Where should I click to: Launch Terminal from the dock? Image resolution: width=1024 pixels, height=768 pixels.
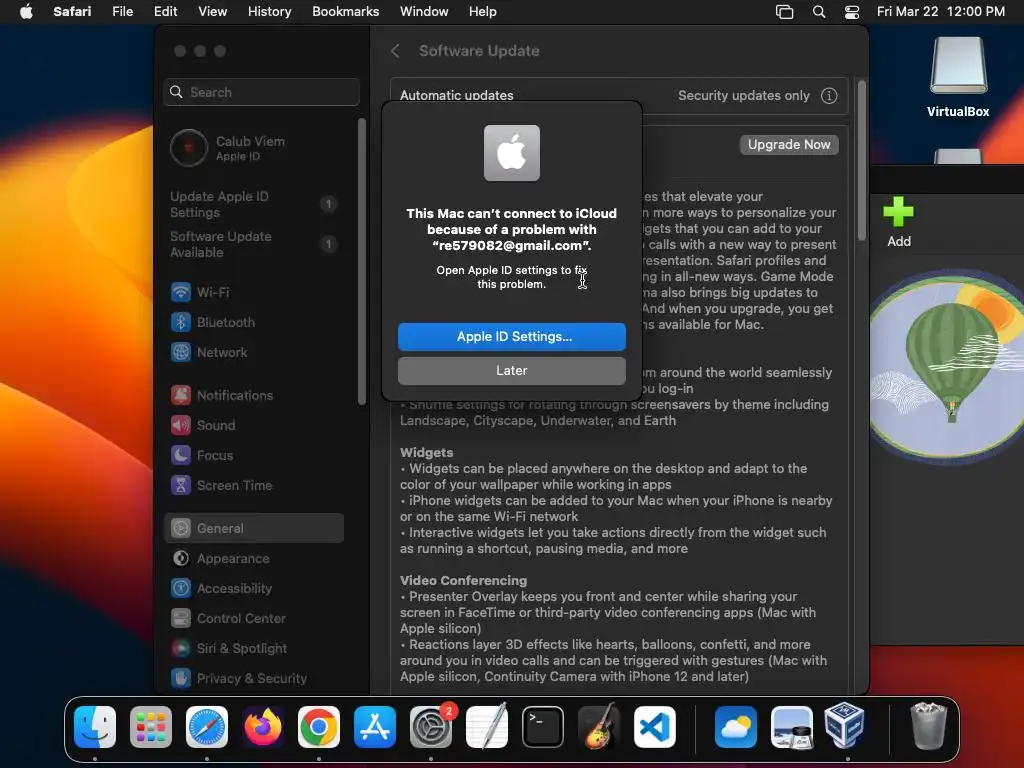point(543,727)
